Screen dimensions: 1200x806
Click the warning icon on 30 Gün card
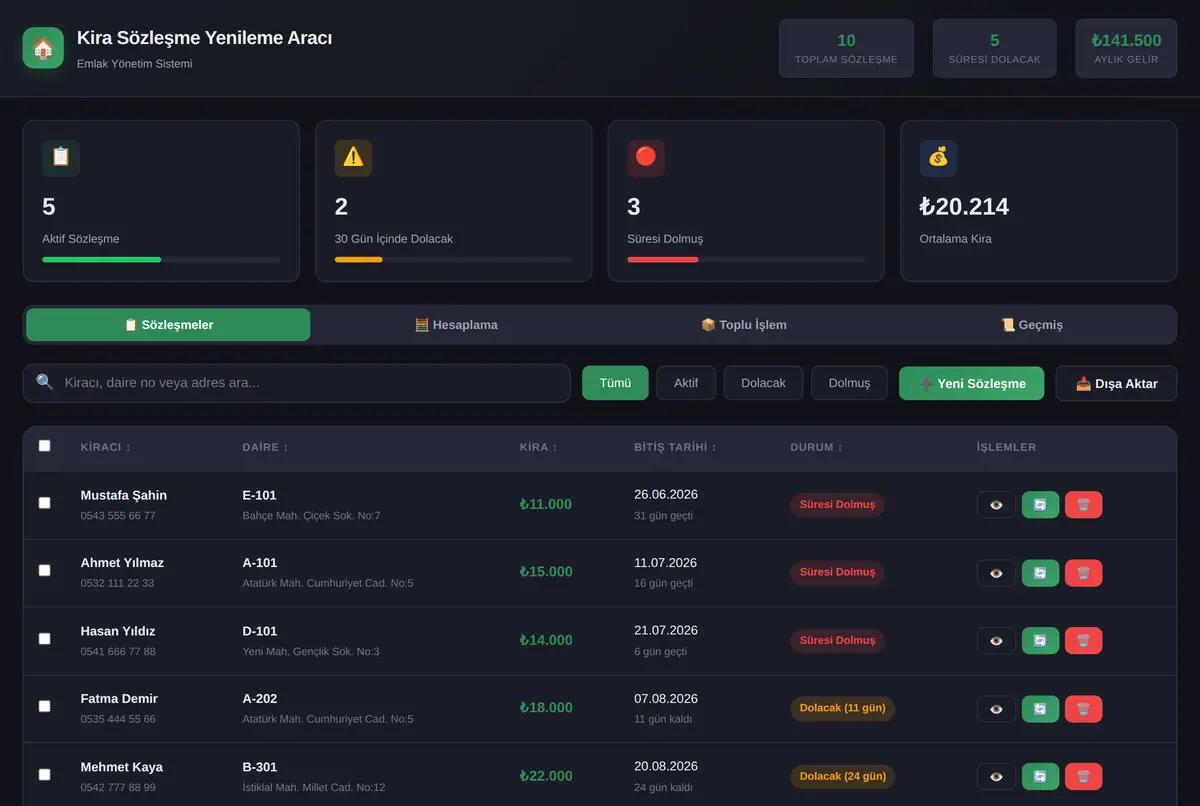(353, 158)
